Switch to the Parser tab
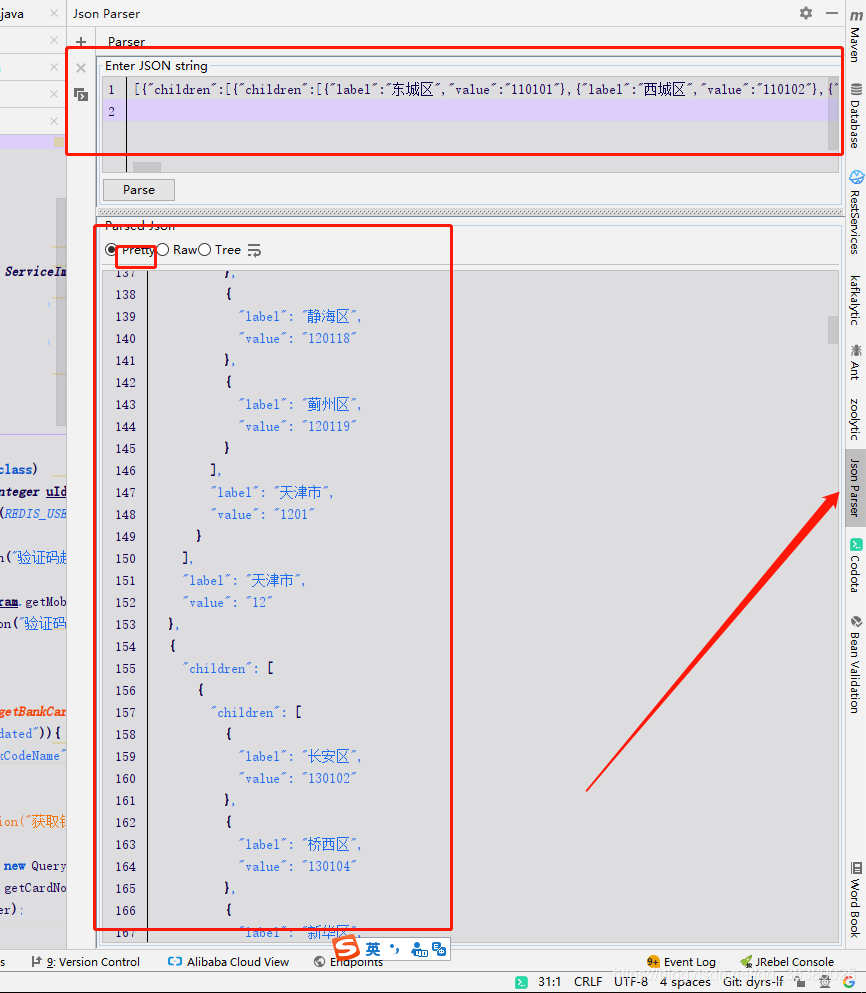The width and height of the screenshot is (866, 993). pyautogui.click(x=126, y=42)
